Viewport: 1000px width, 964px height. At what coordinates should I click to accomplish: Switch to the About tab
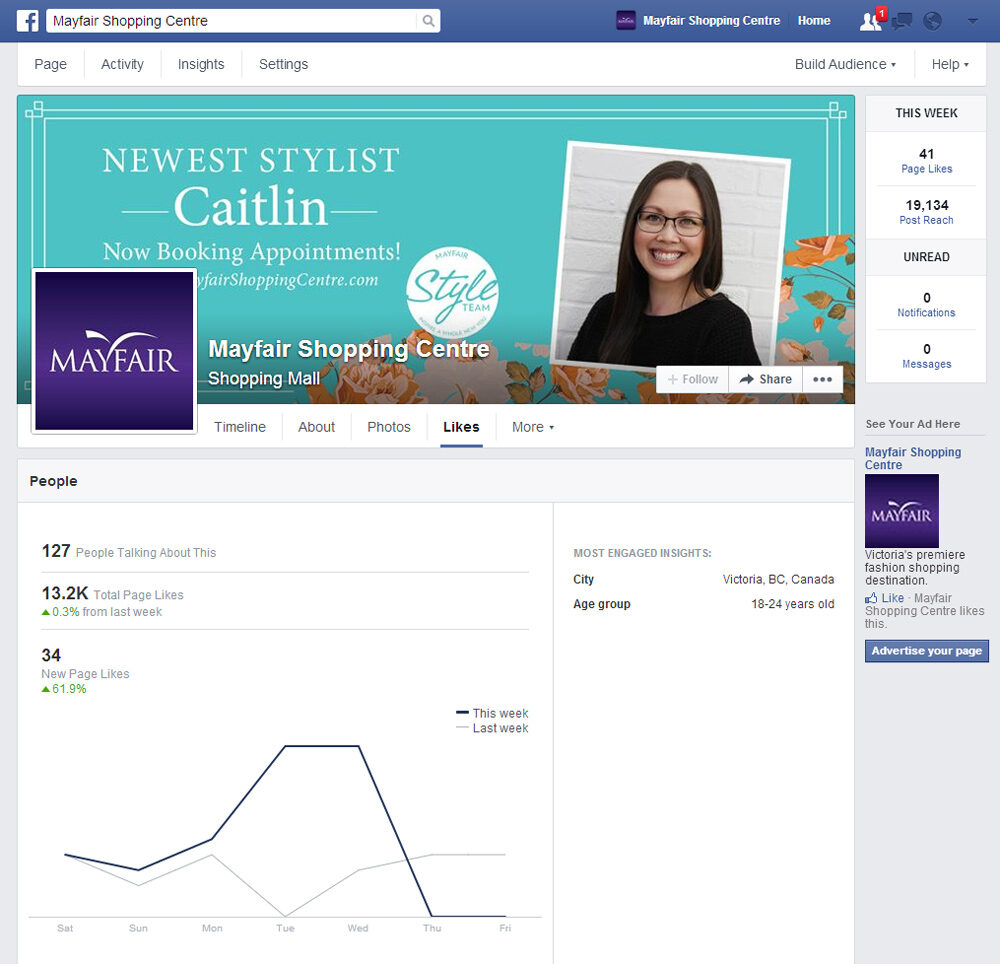pos(316,427)
